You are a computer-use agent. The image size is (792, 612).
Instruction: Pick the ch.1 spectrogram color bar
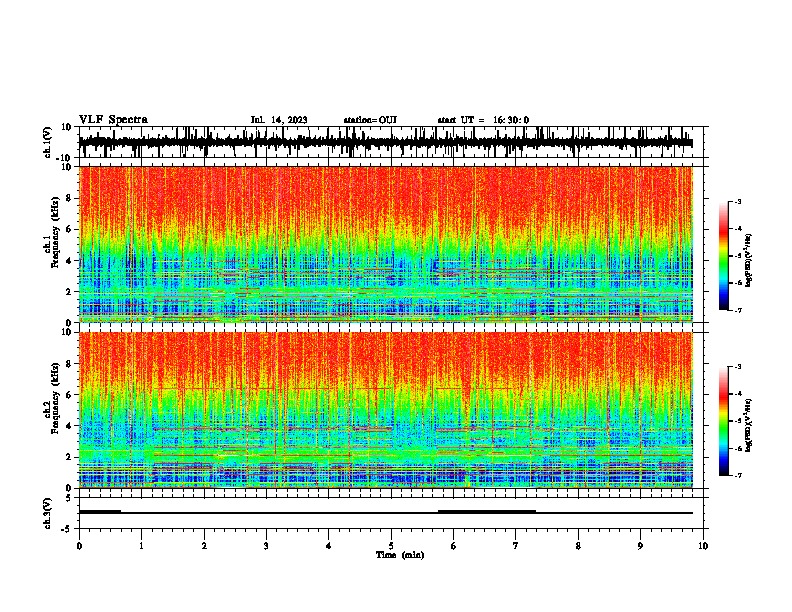coord(723,256)
